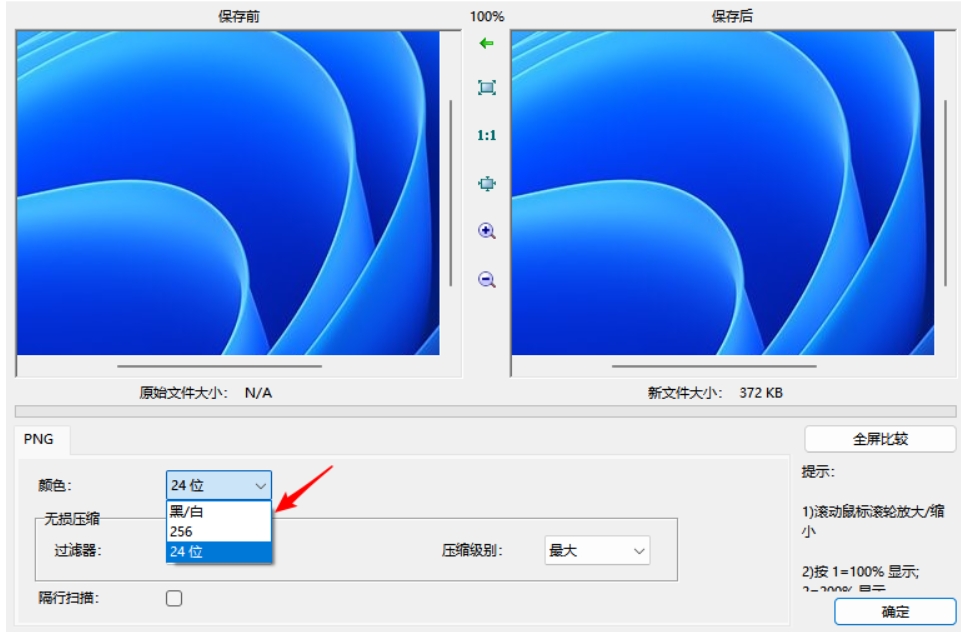Click the 保存前 preview vertical scrollbar

click(450, 193)
